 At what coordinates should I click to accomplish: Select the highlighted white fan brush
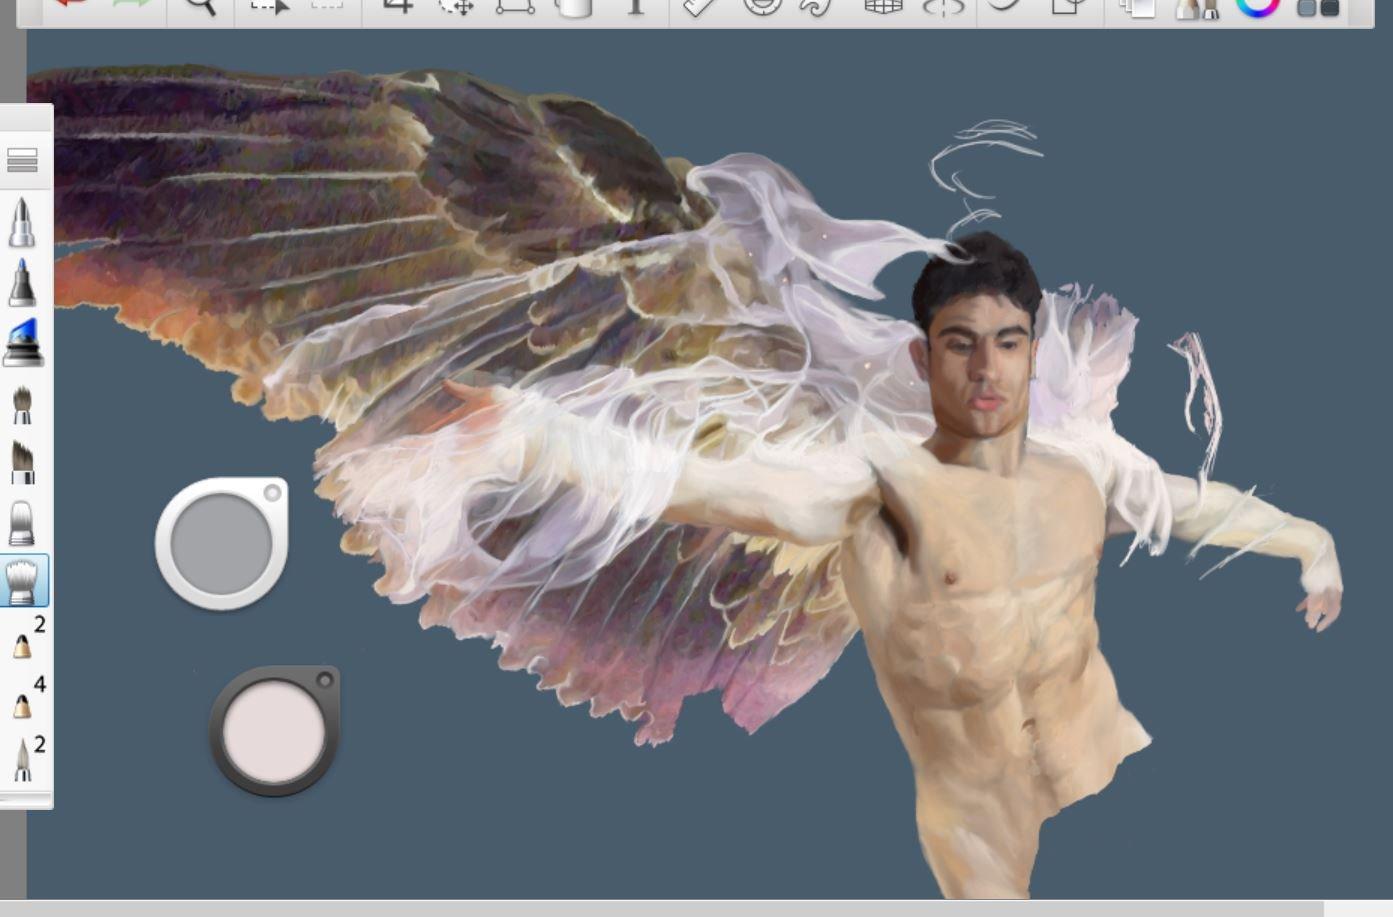[x=22, y=582]
